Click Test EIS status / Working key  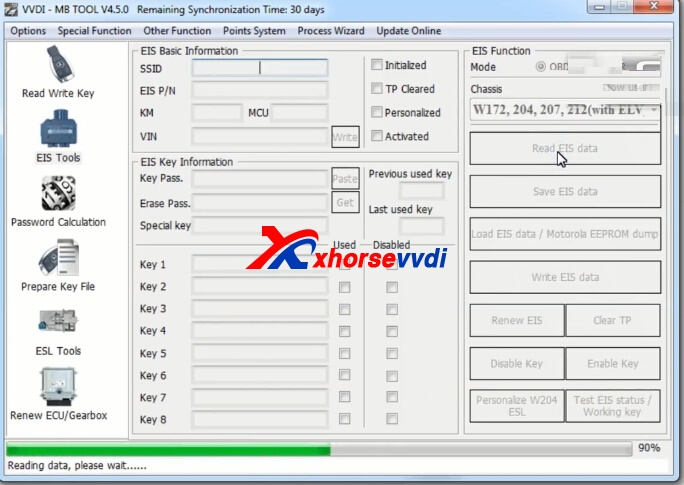click(x=613, y=406)
